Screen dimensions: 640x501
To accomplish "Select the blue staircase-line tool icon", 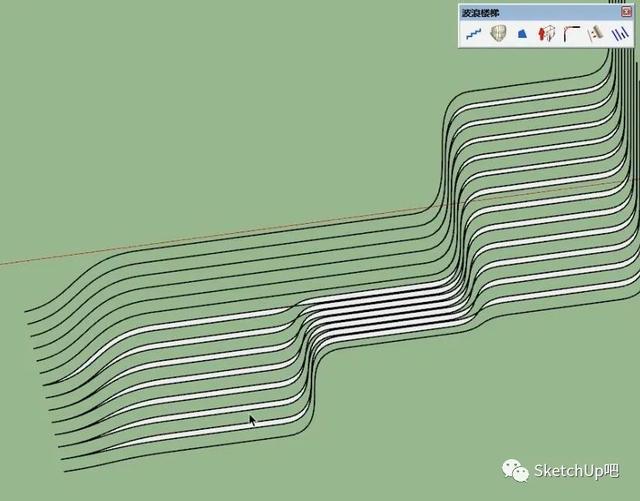I will [x=473, y=34].
